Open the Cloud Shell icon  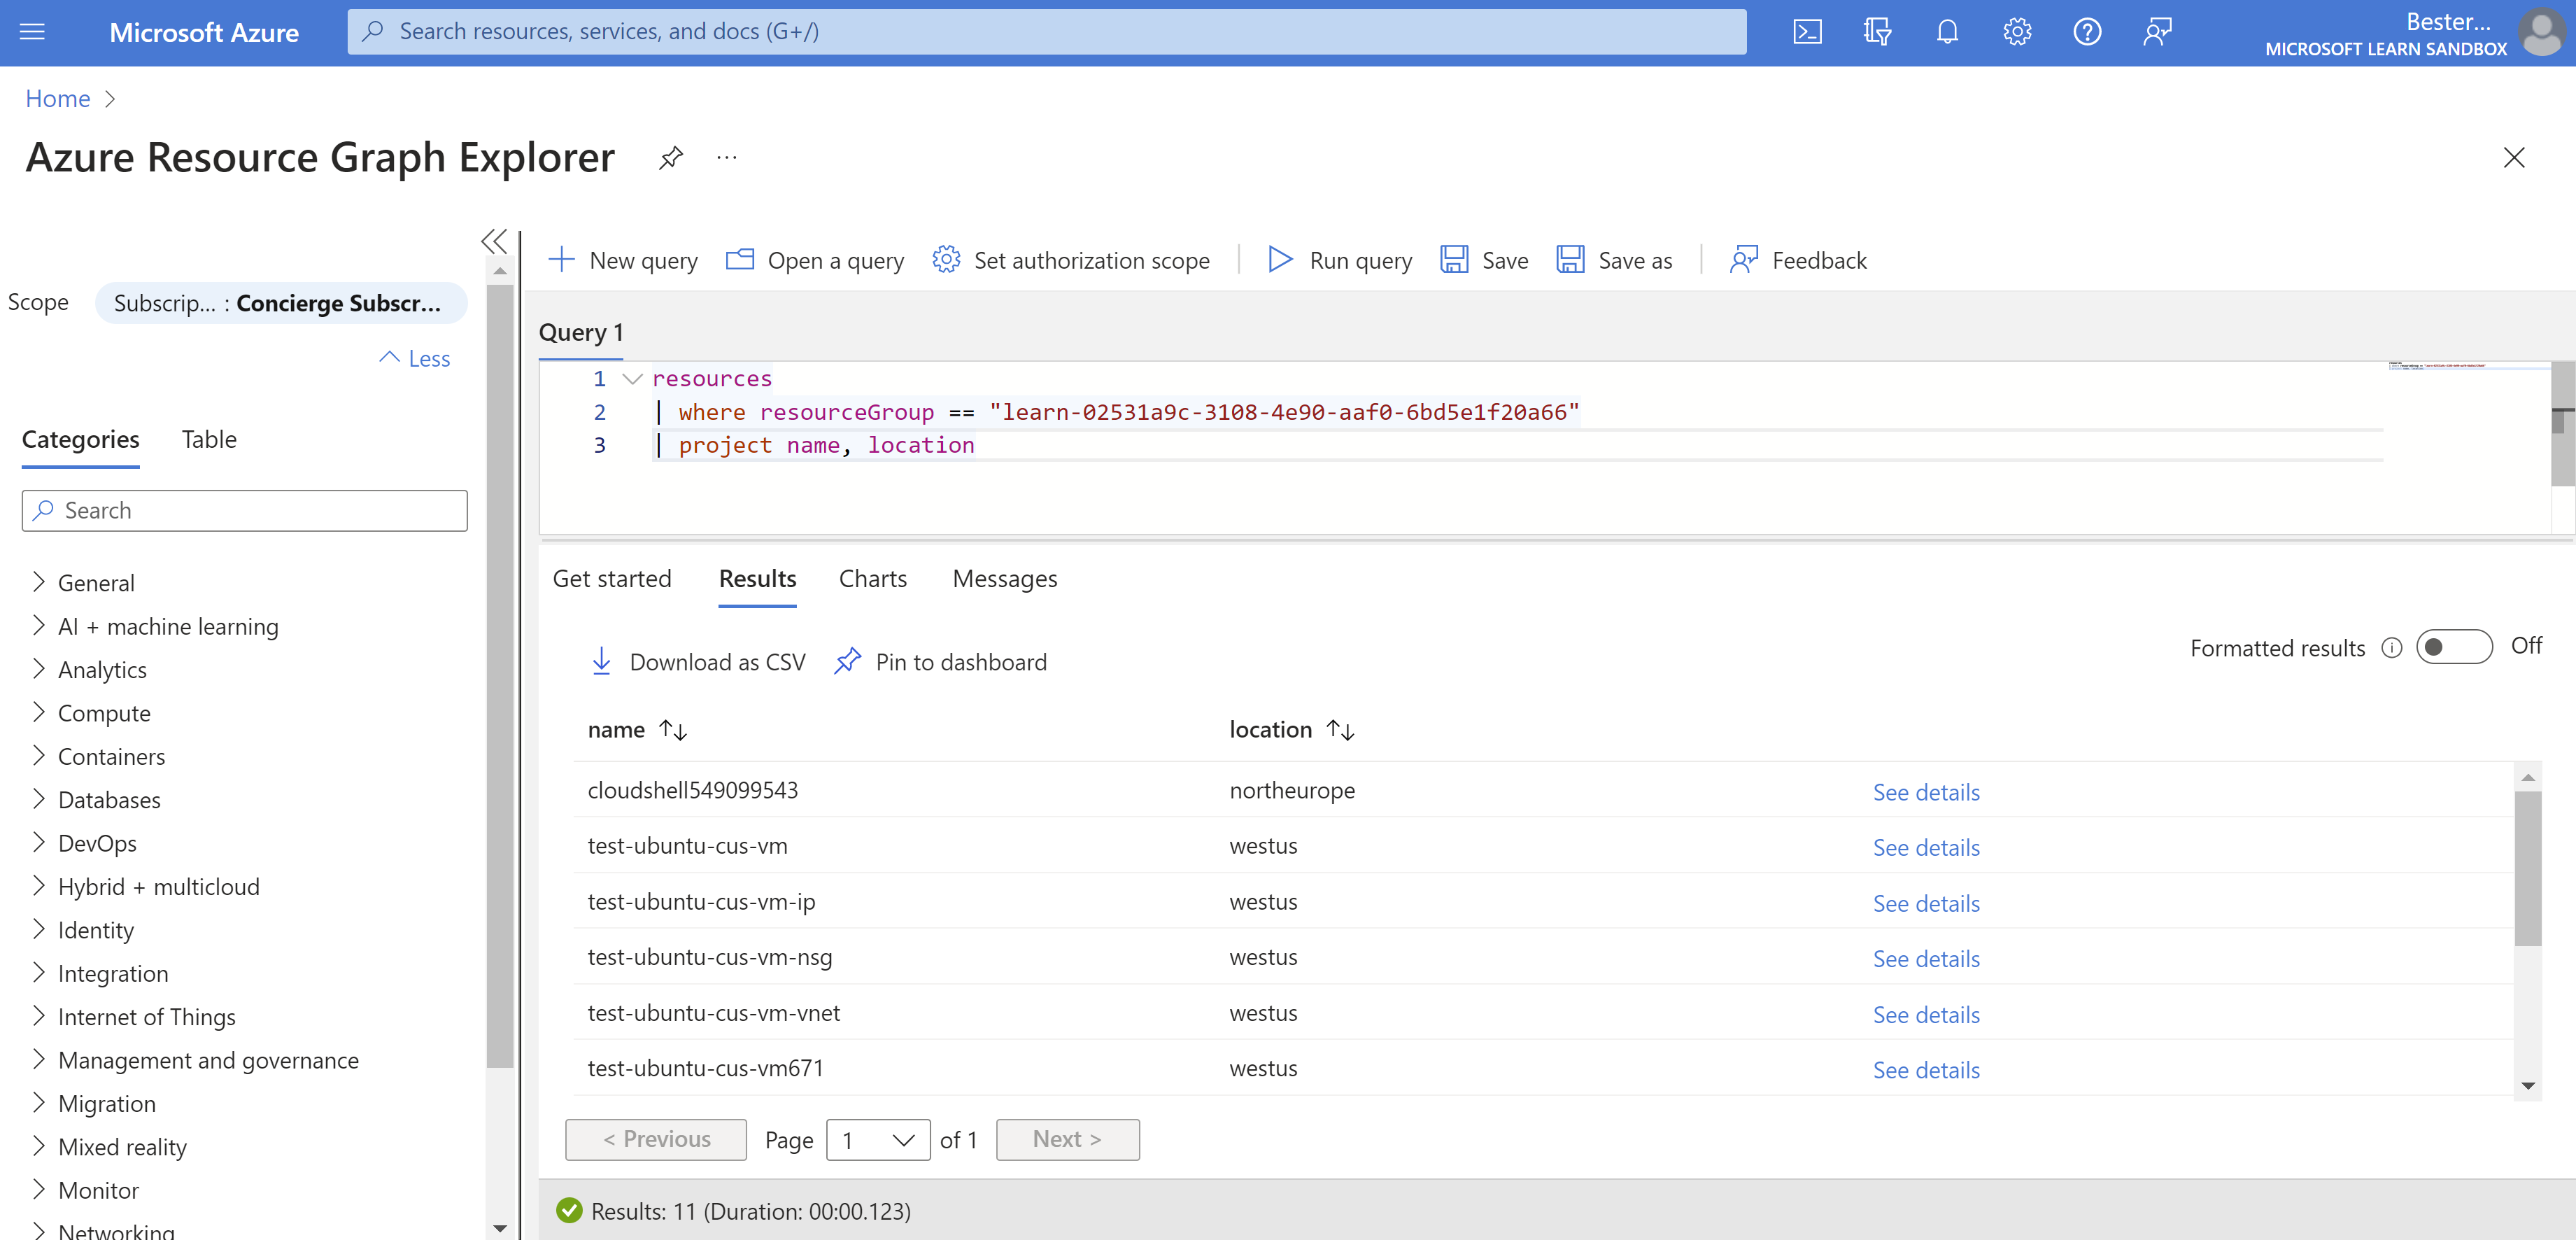pos(1807,32)
